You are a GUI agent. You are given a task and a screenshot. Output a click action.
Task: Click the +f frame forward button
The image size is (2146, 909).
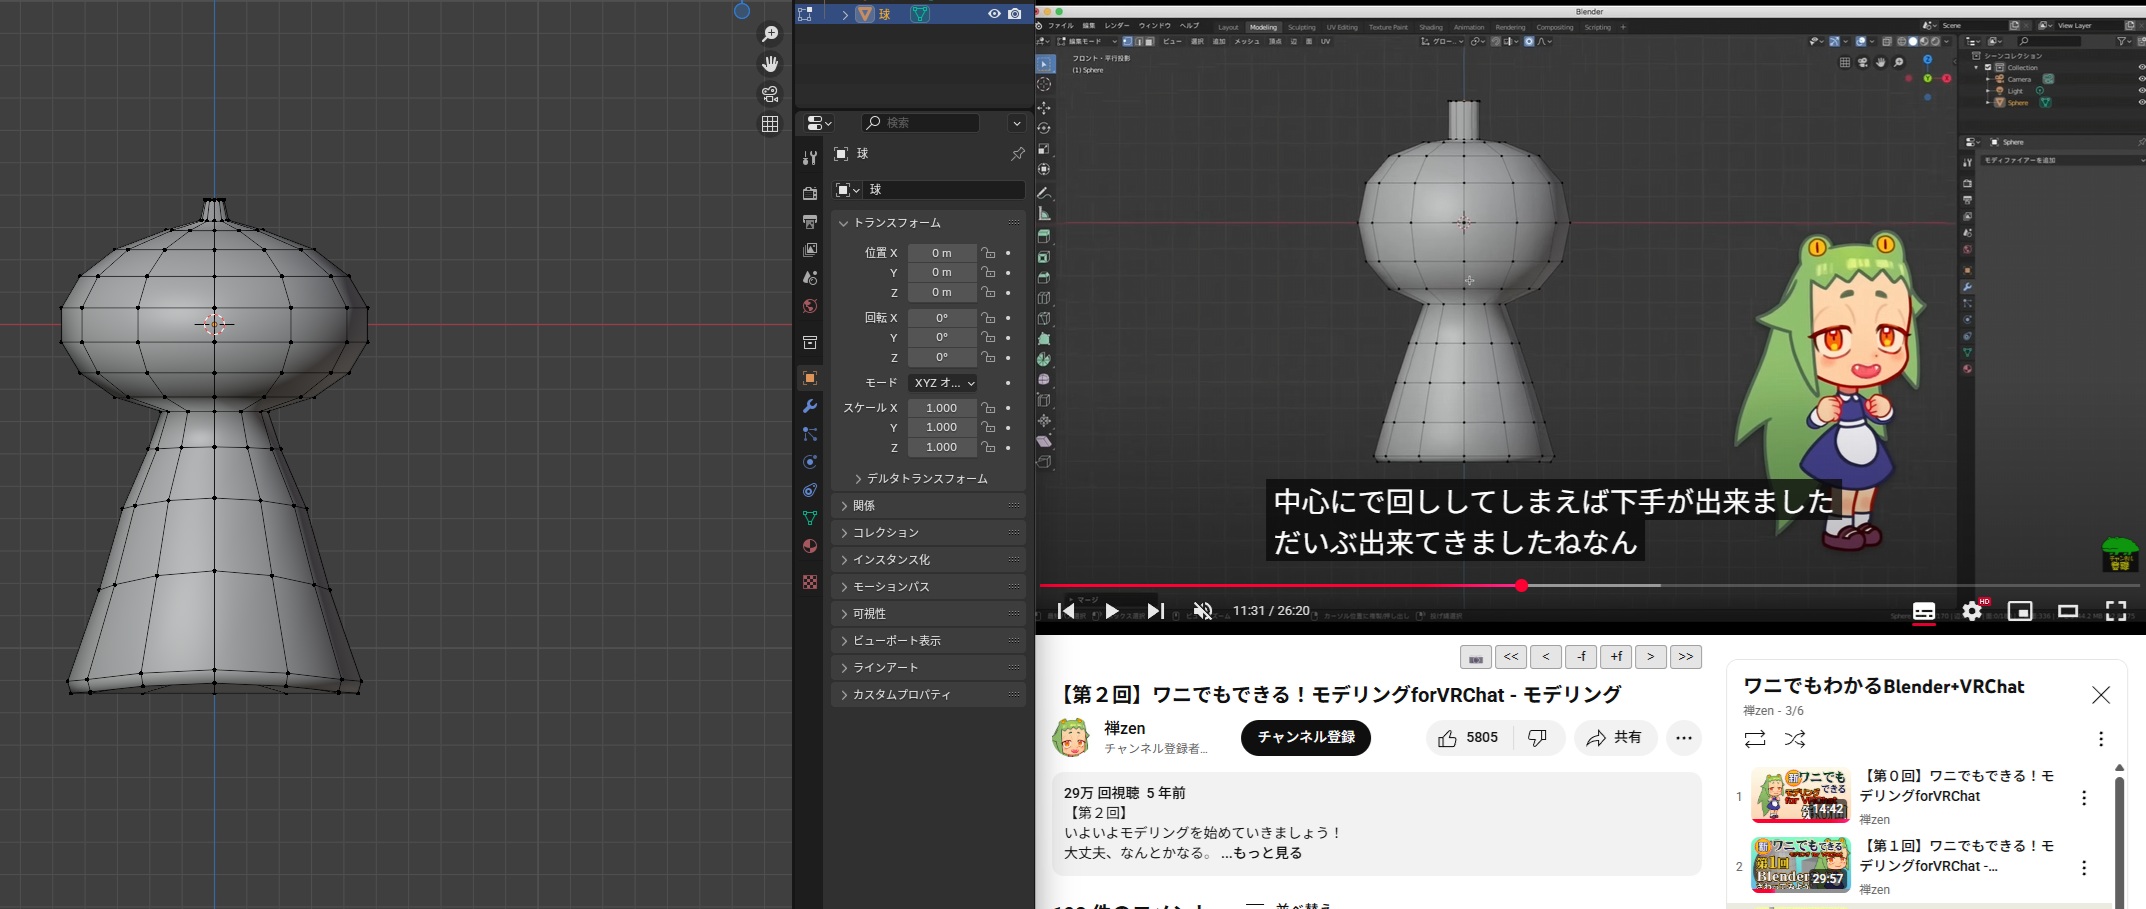(x=1616, y=657)
